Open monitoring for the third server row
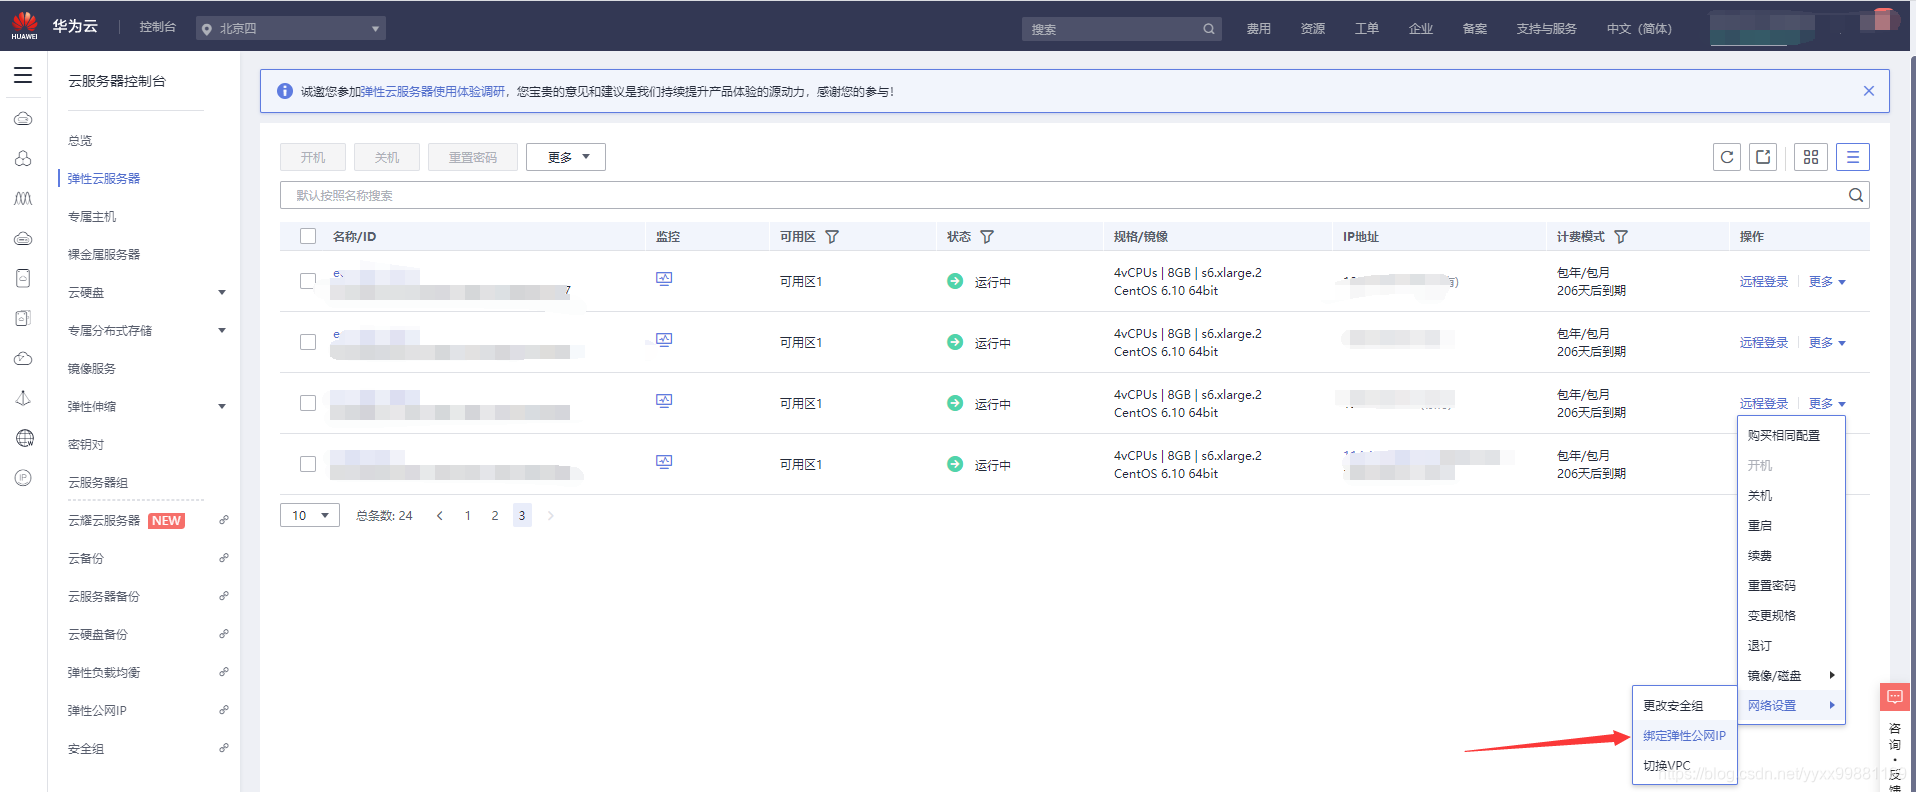Viewport: 1916px width, 792px height. [x=664, y=401]
